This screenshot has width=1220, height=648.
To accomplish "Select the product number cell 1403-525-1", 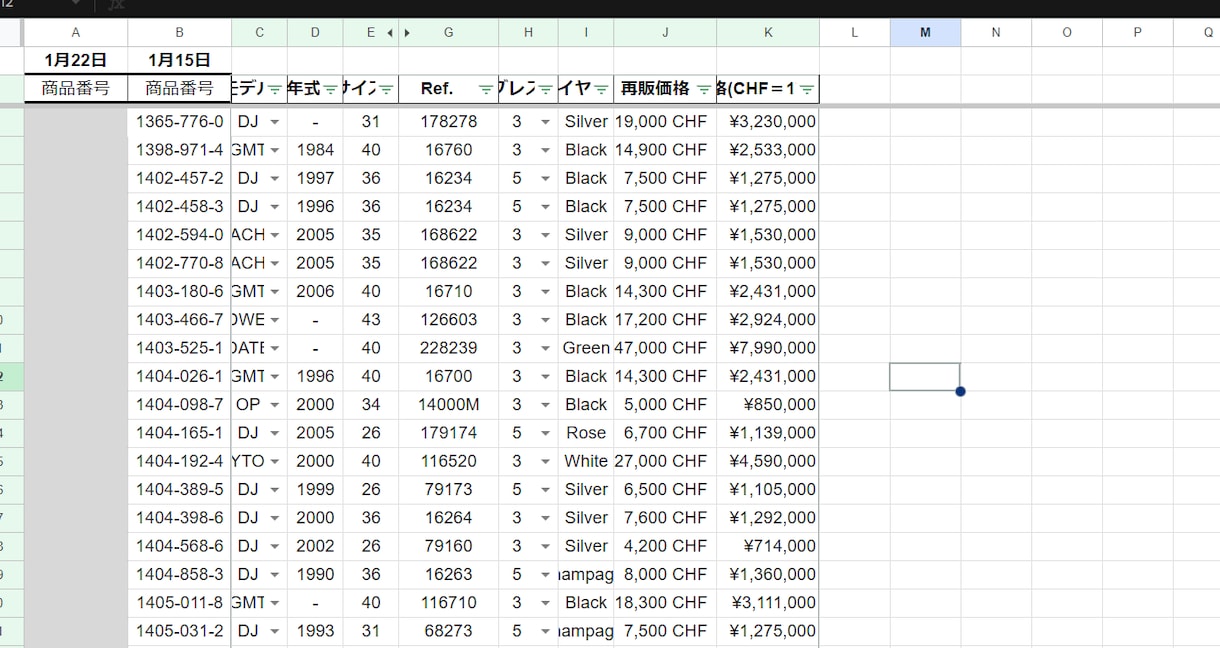I will (x=180, y=348).
